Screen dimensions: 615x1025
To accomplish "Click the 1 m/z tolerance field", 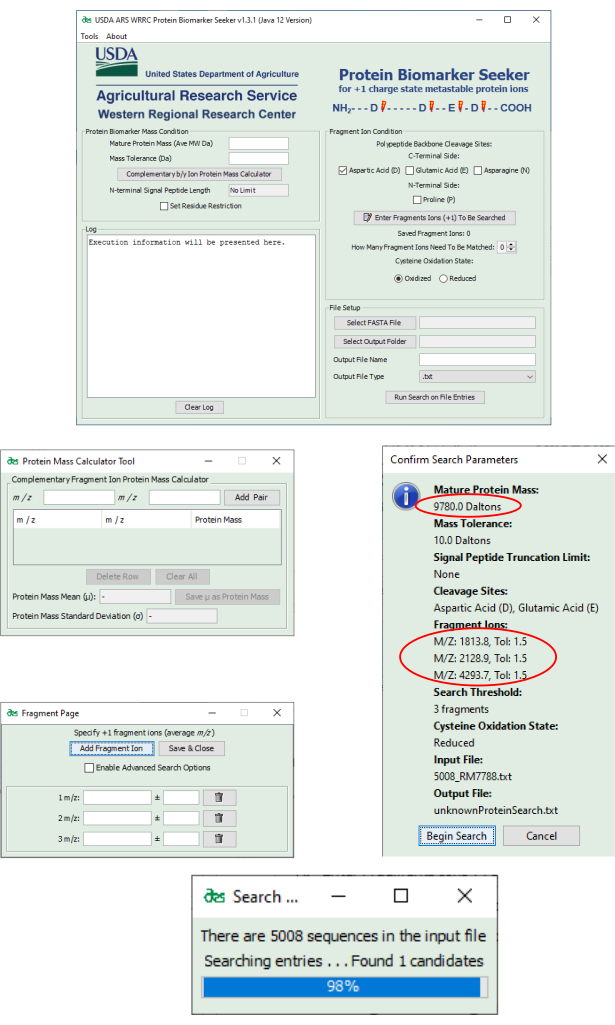I will click(181, 798).
